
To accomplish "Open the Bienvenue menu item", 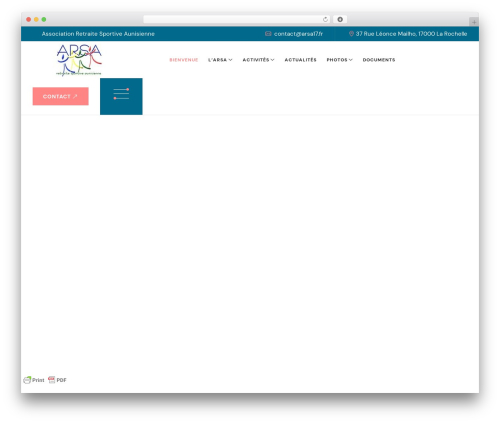I will click(184, 60).
